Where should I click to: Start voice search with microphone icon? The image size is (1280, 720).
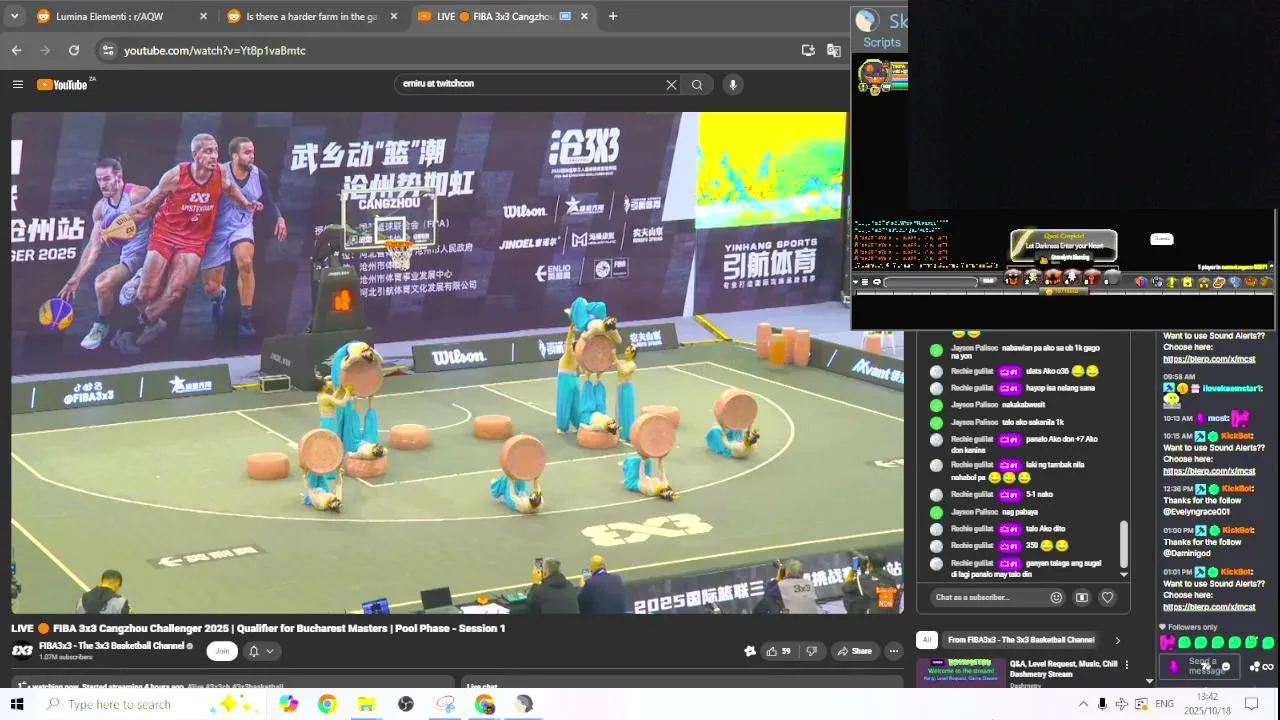pos(733,85)
